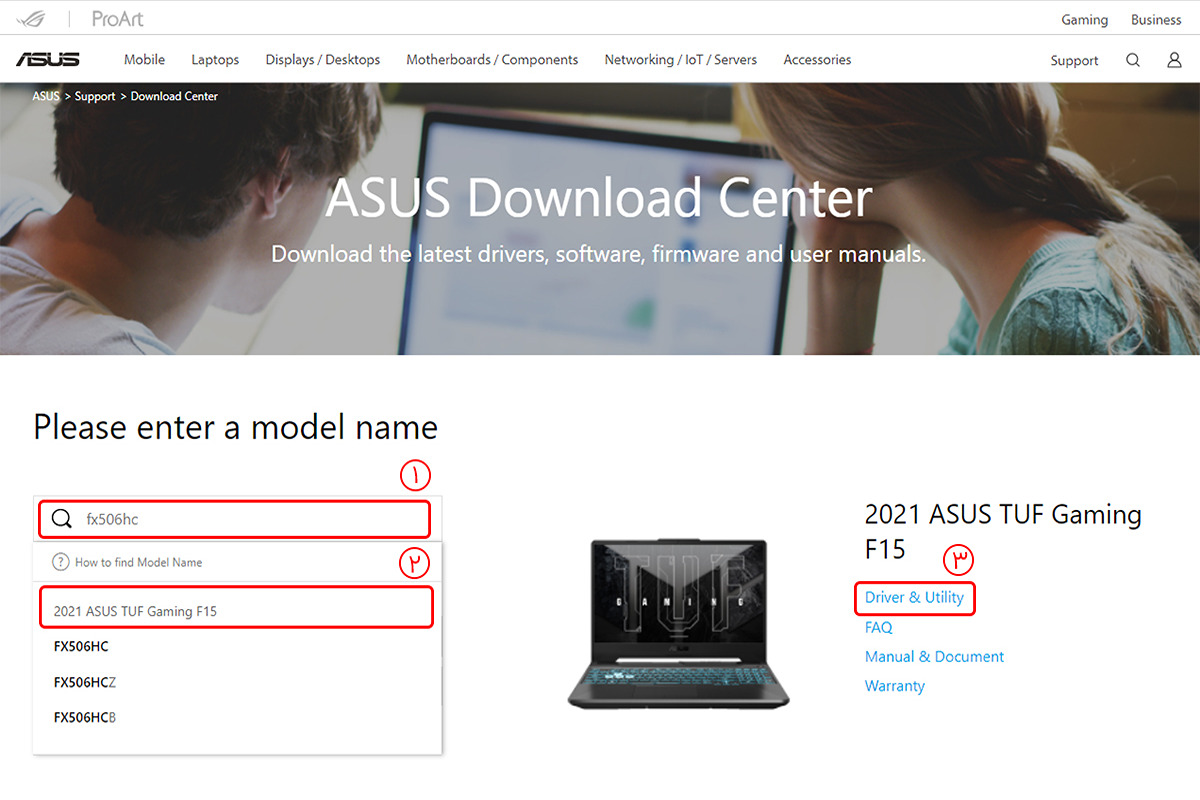The height and width of the screenshot is (800, 1200).
Task: Expand Networking / IoT / Servers menu
Action: [x=680, y=60]
